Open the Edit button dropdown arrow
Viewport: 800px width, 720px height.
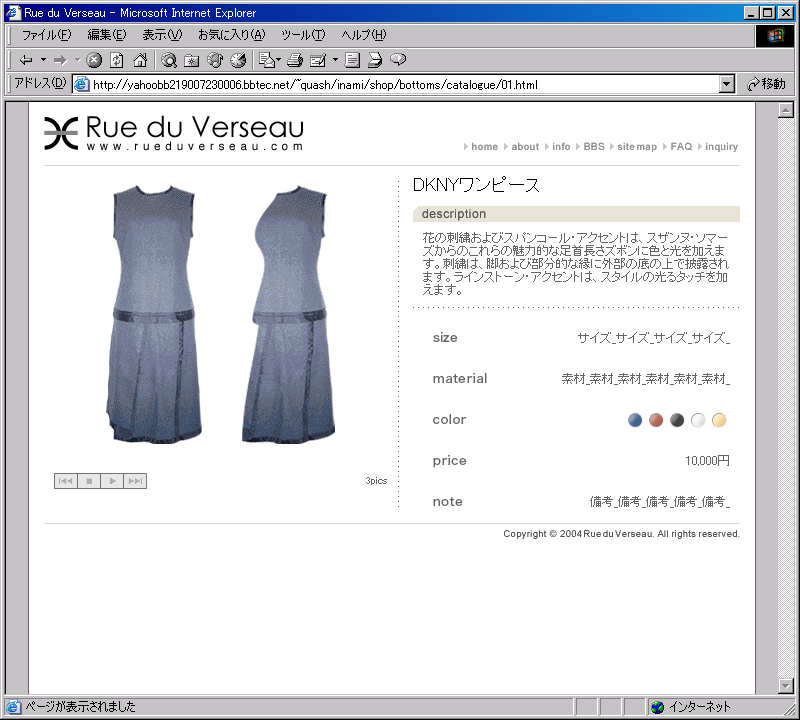pyautogui.click(x=335, y=60)
